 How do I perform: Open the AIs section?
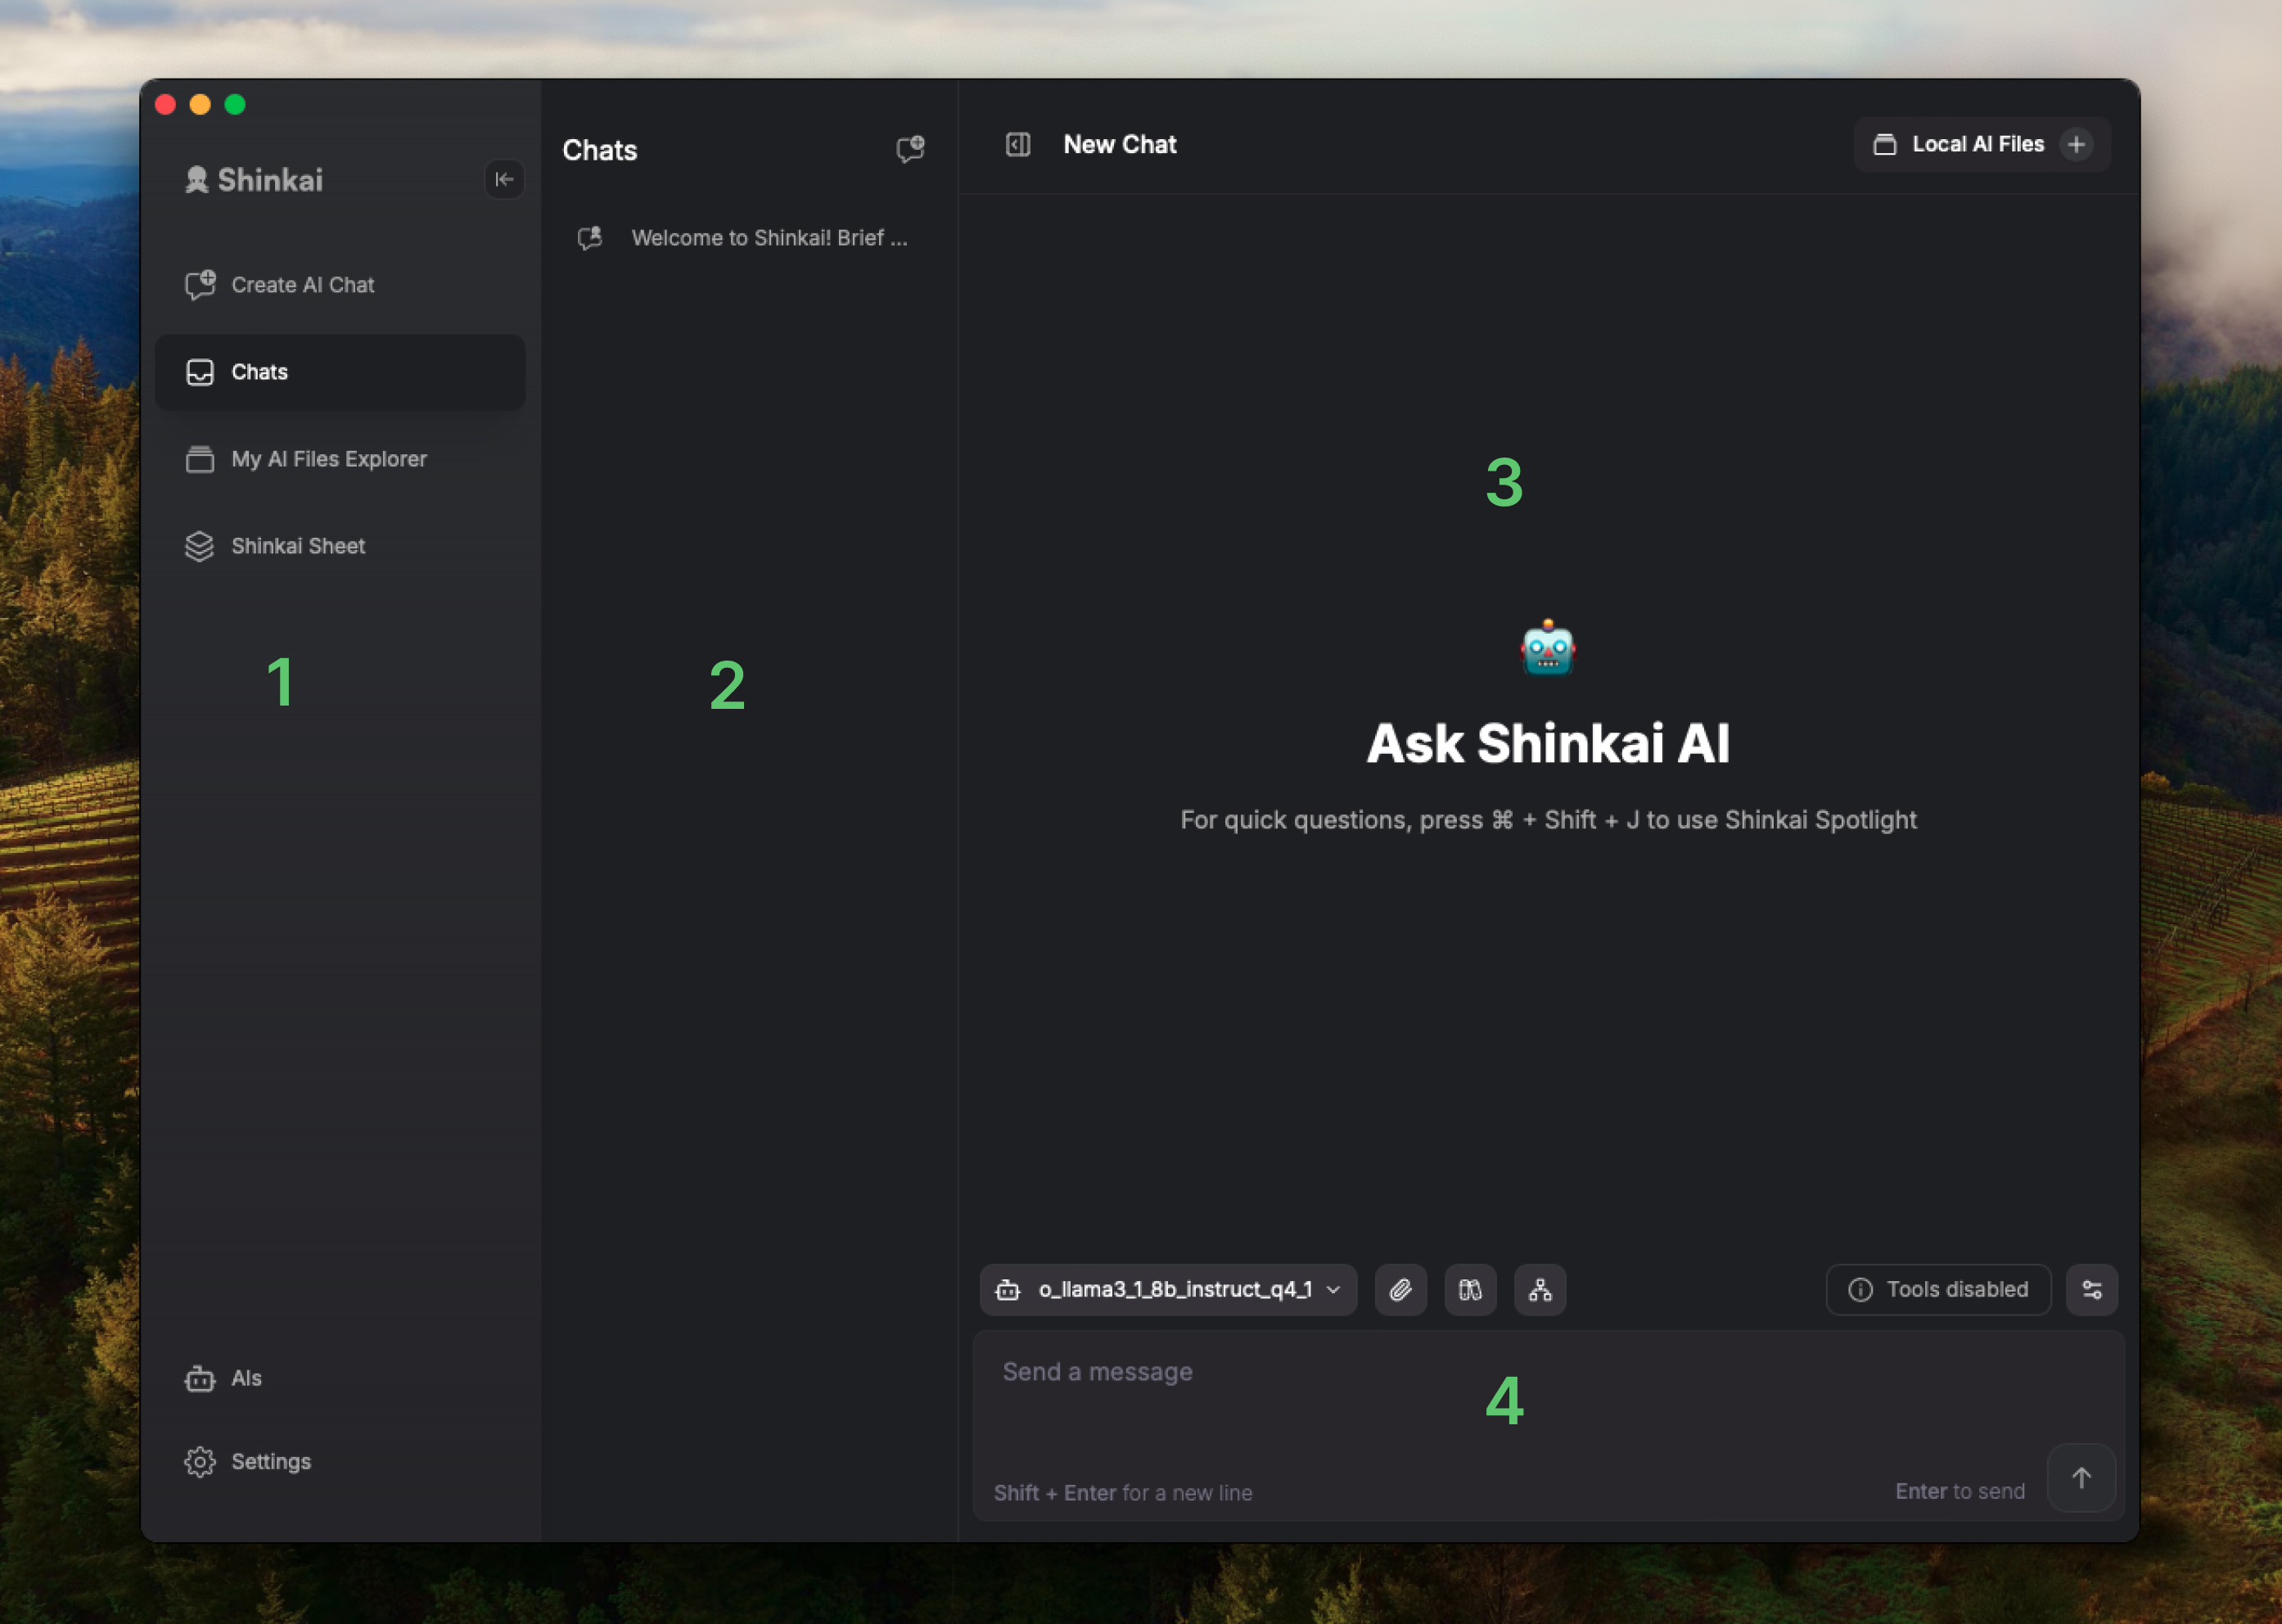(245, 1378)
